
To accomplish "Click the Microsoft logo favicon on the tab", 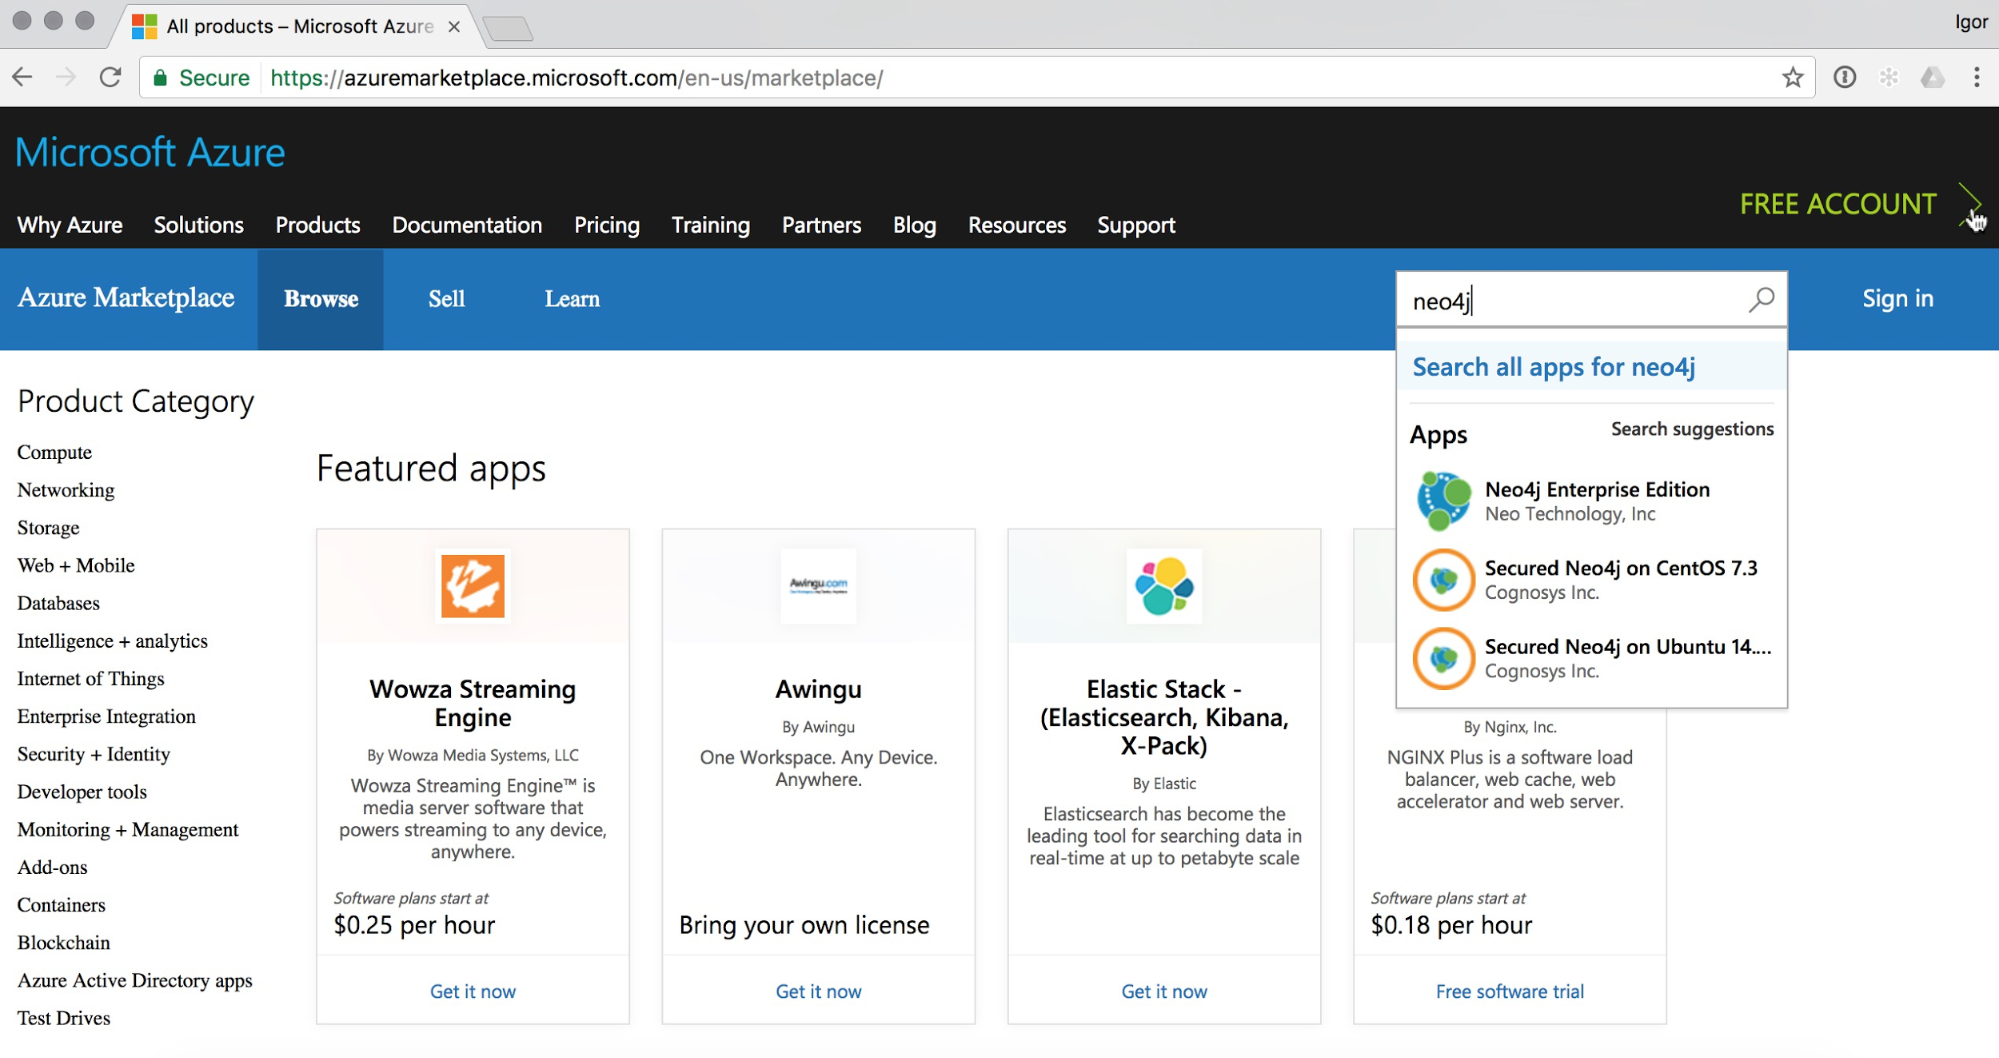I will pyautogui.click(x=145, y=26).
